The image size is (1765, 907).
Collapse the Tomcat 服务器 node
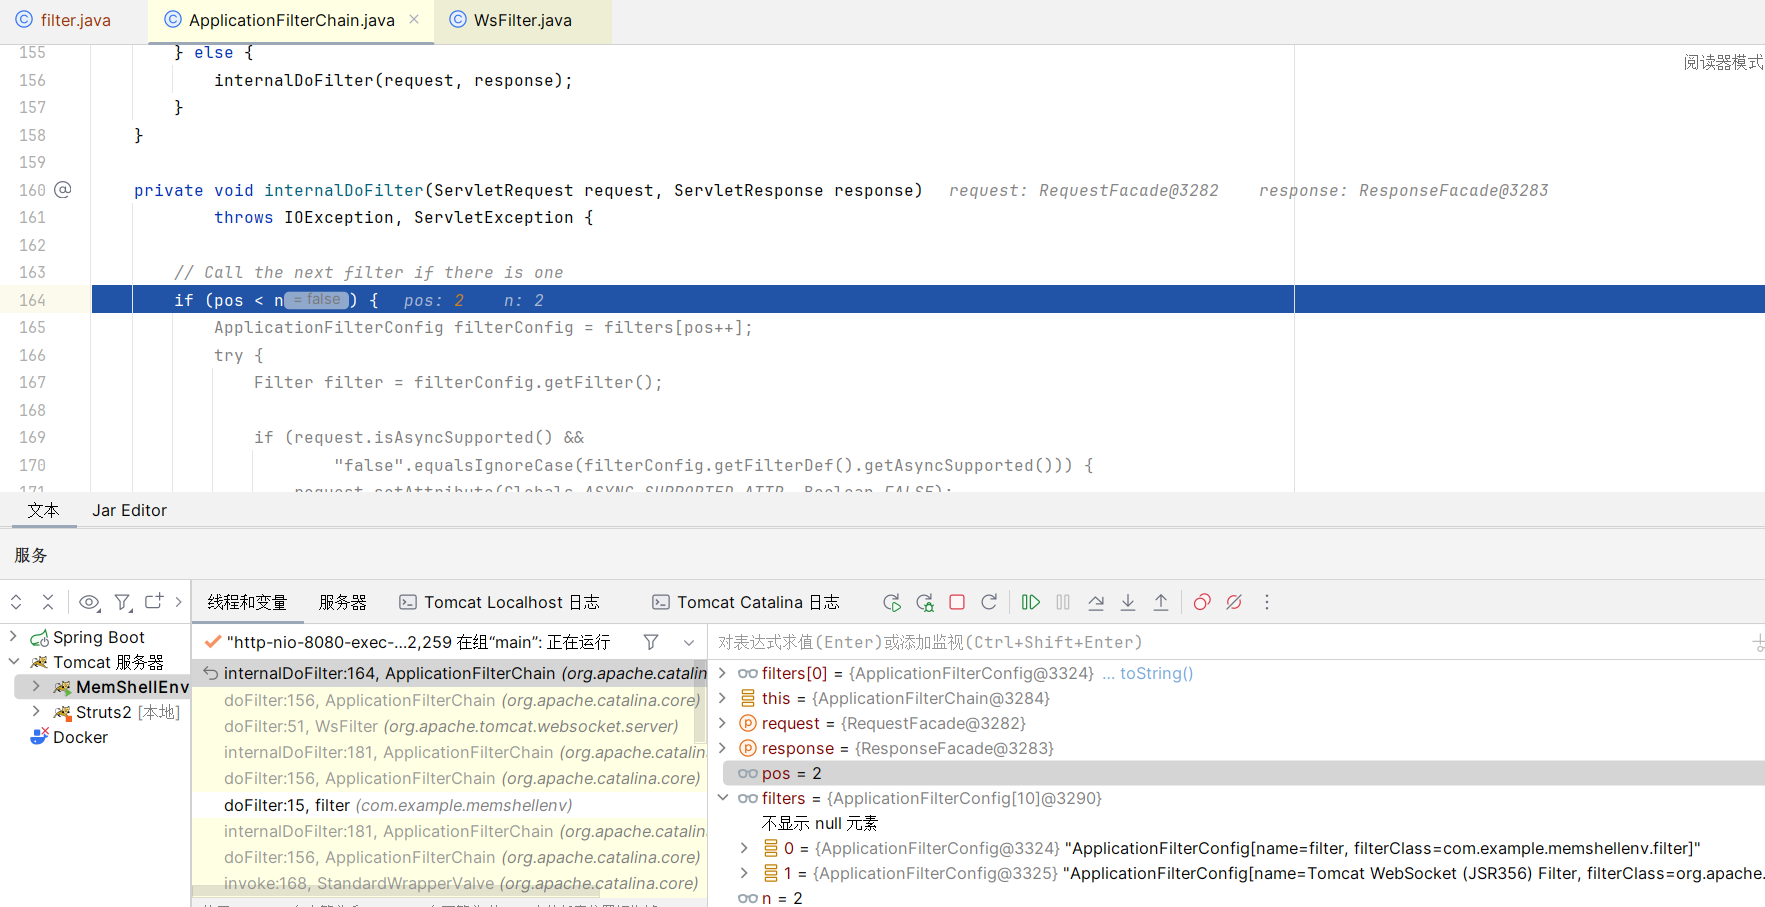(13, 661)
